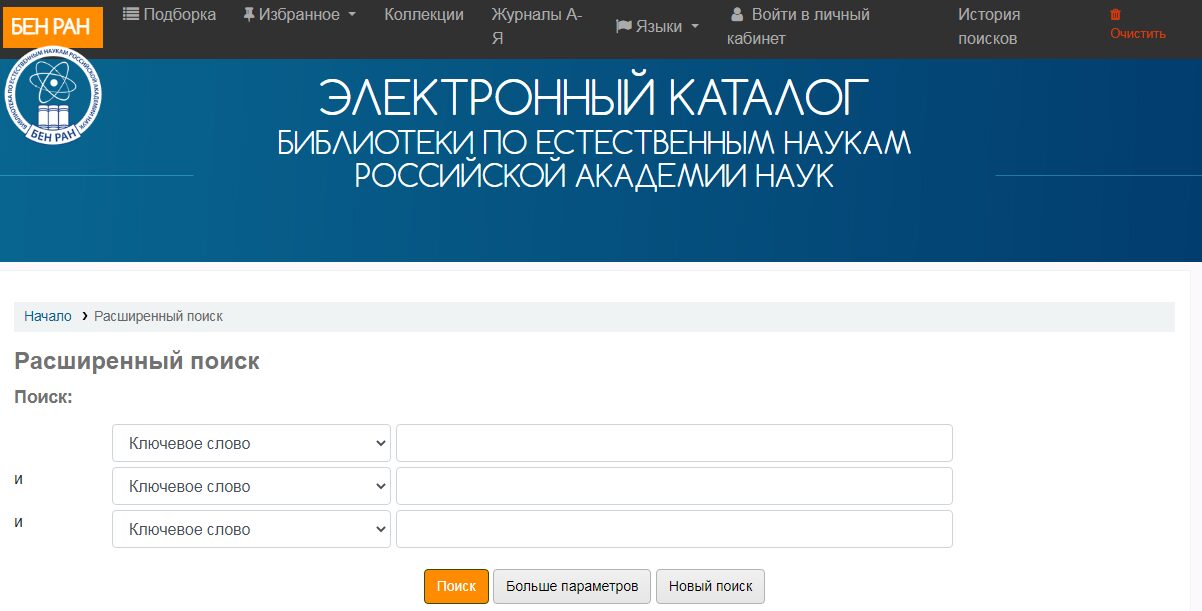Click the Расширенный поиск page heading

coord(137,361)
